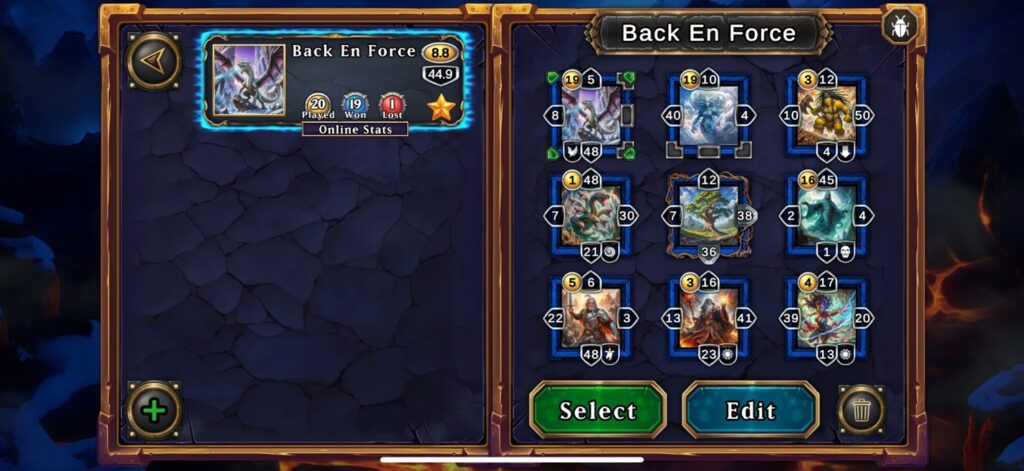Click the back arrow button
The image size is (1024, 471).
[154, 61]
